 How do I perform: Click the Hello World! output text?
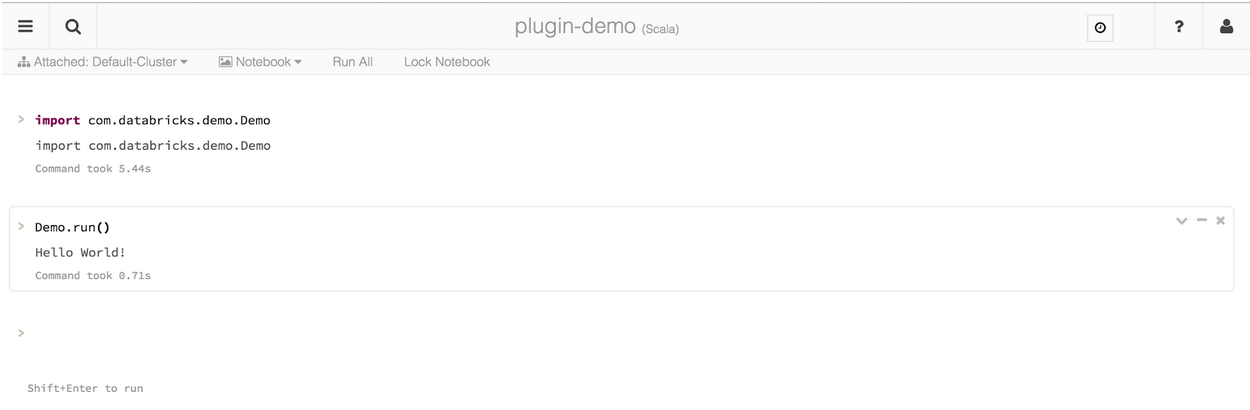point(80,252)
